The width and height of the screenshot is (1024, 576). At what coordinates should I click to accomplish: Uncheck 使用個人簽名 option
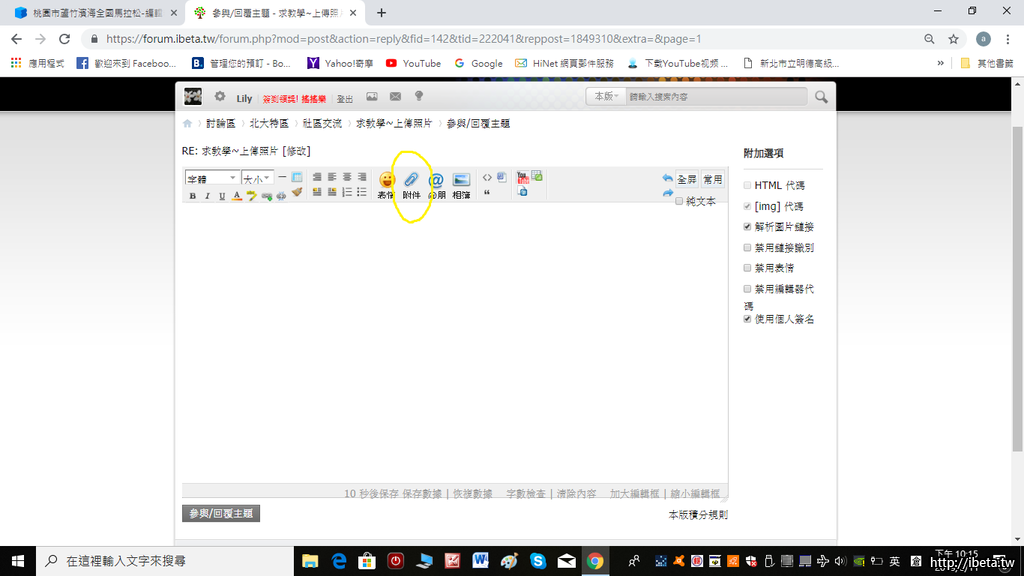point(747,319)
